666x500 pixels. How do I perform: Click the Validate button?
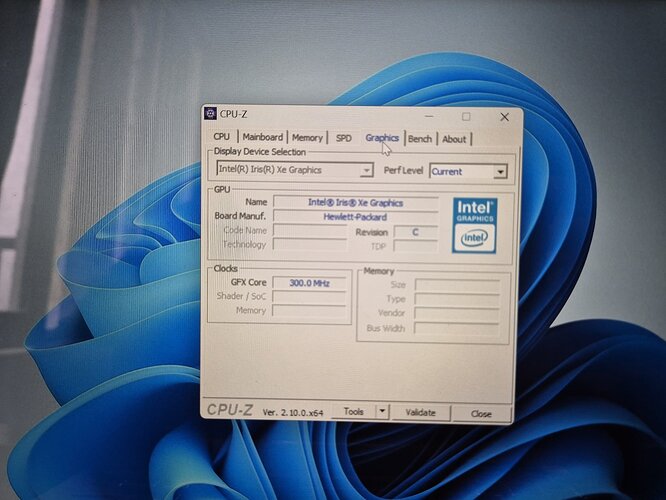(x=421, y=412)
